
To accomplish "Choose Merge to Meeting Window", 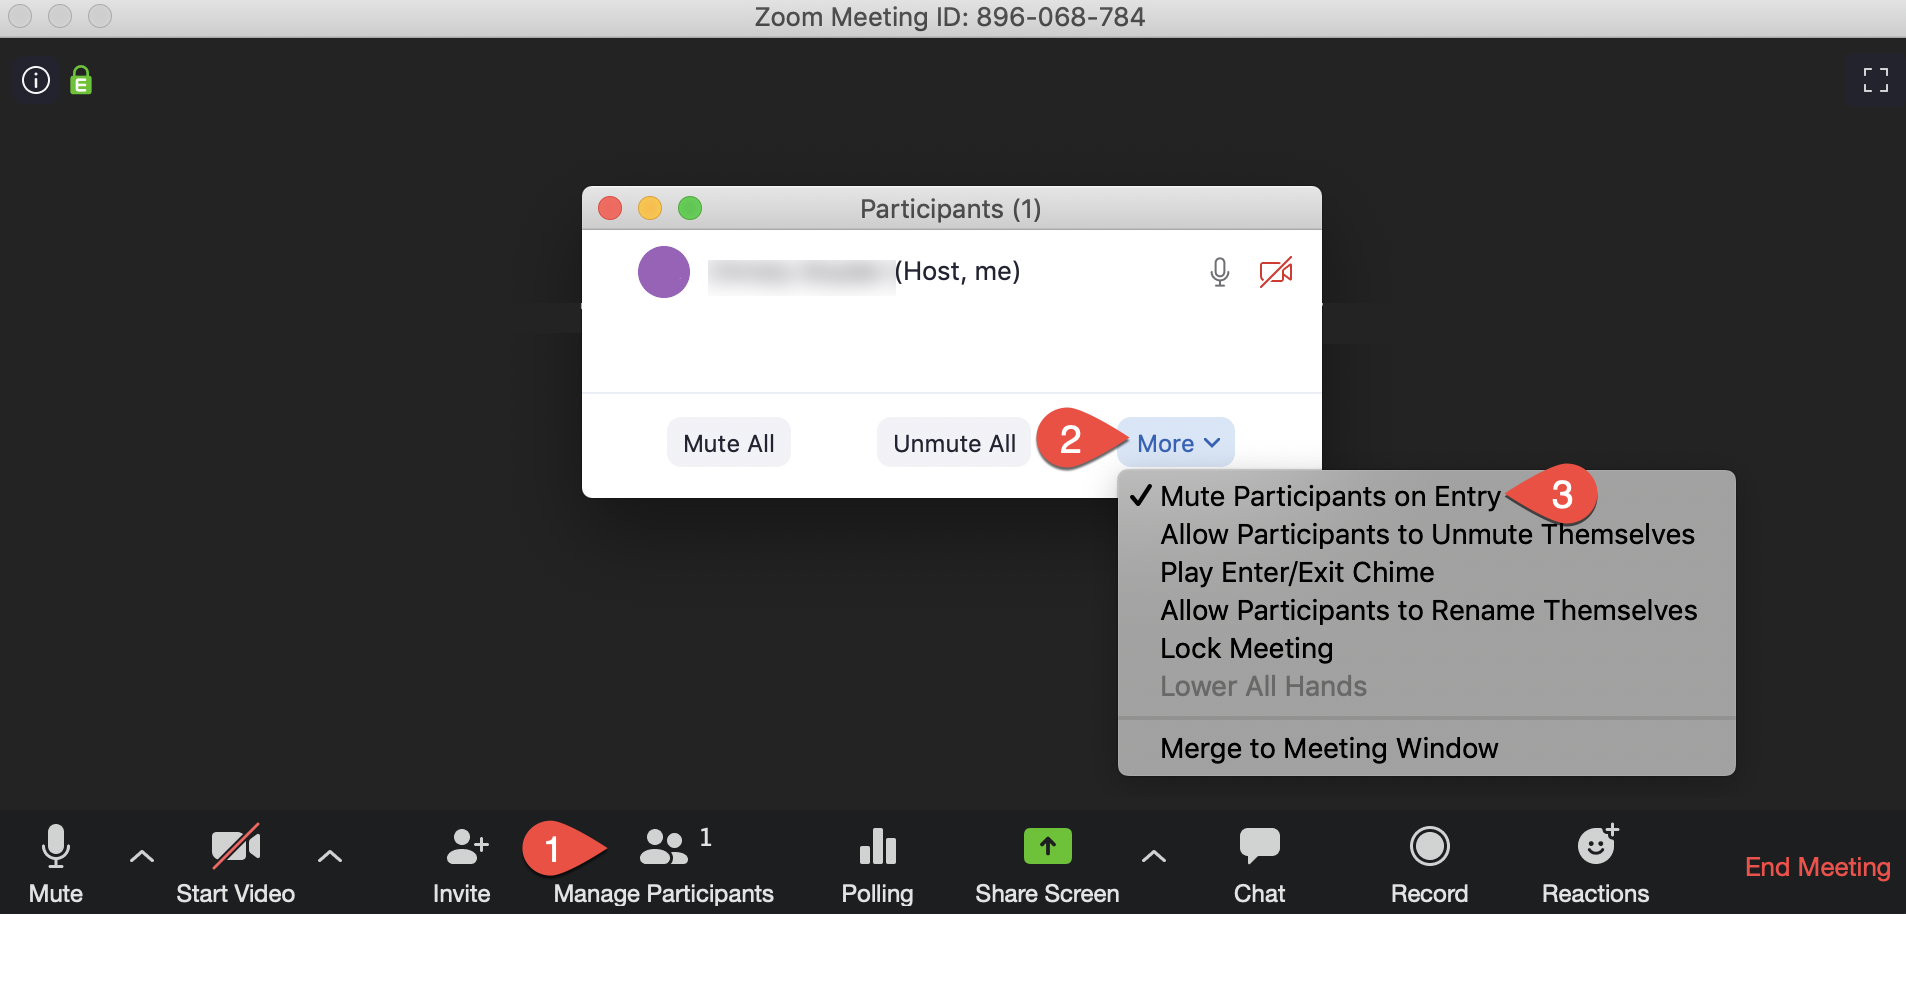I will [x=1328, y=747].
